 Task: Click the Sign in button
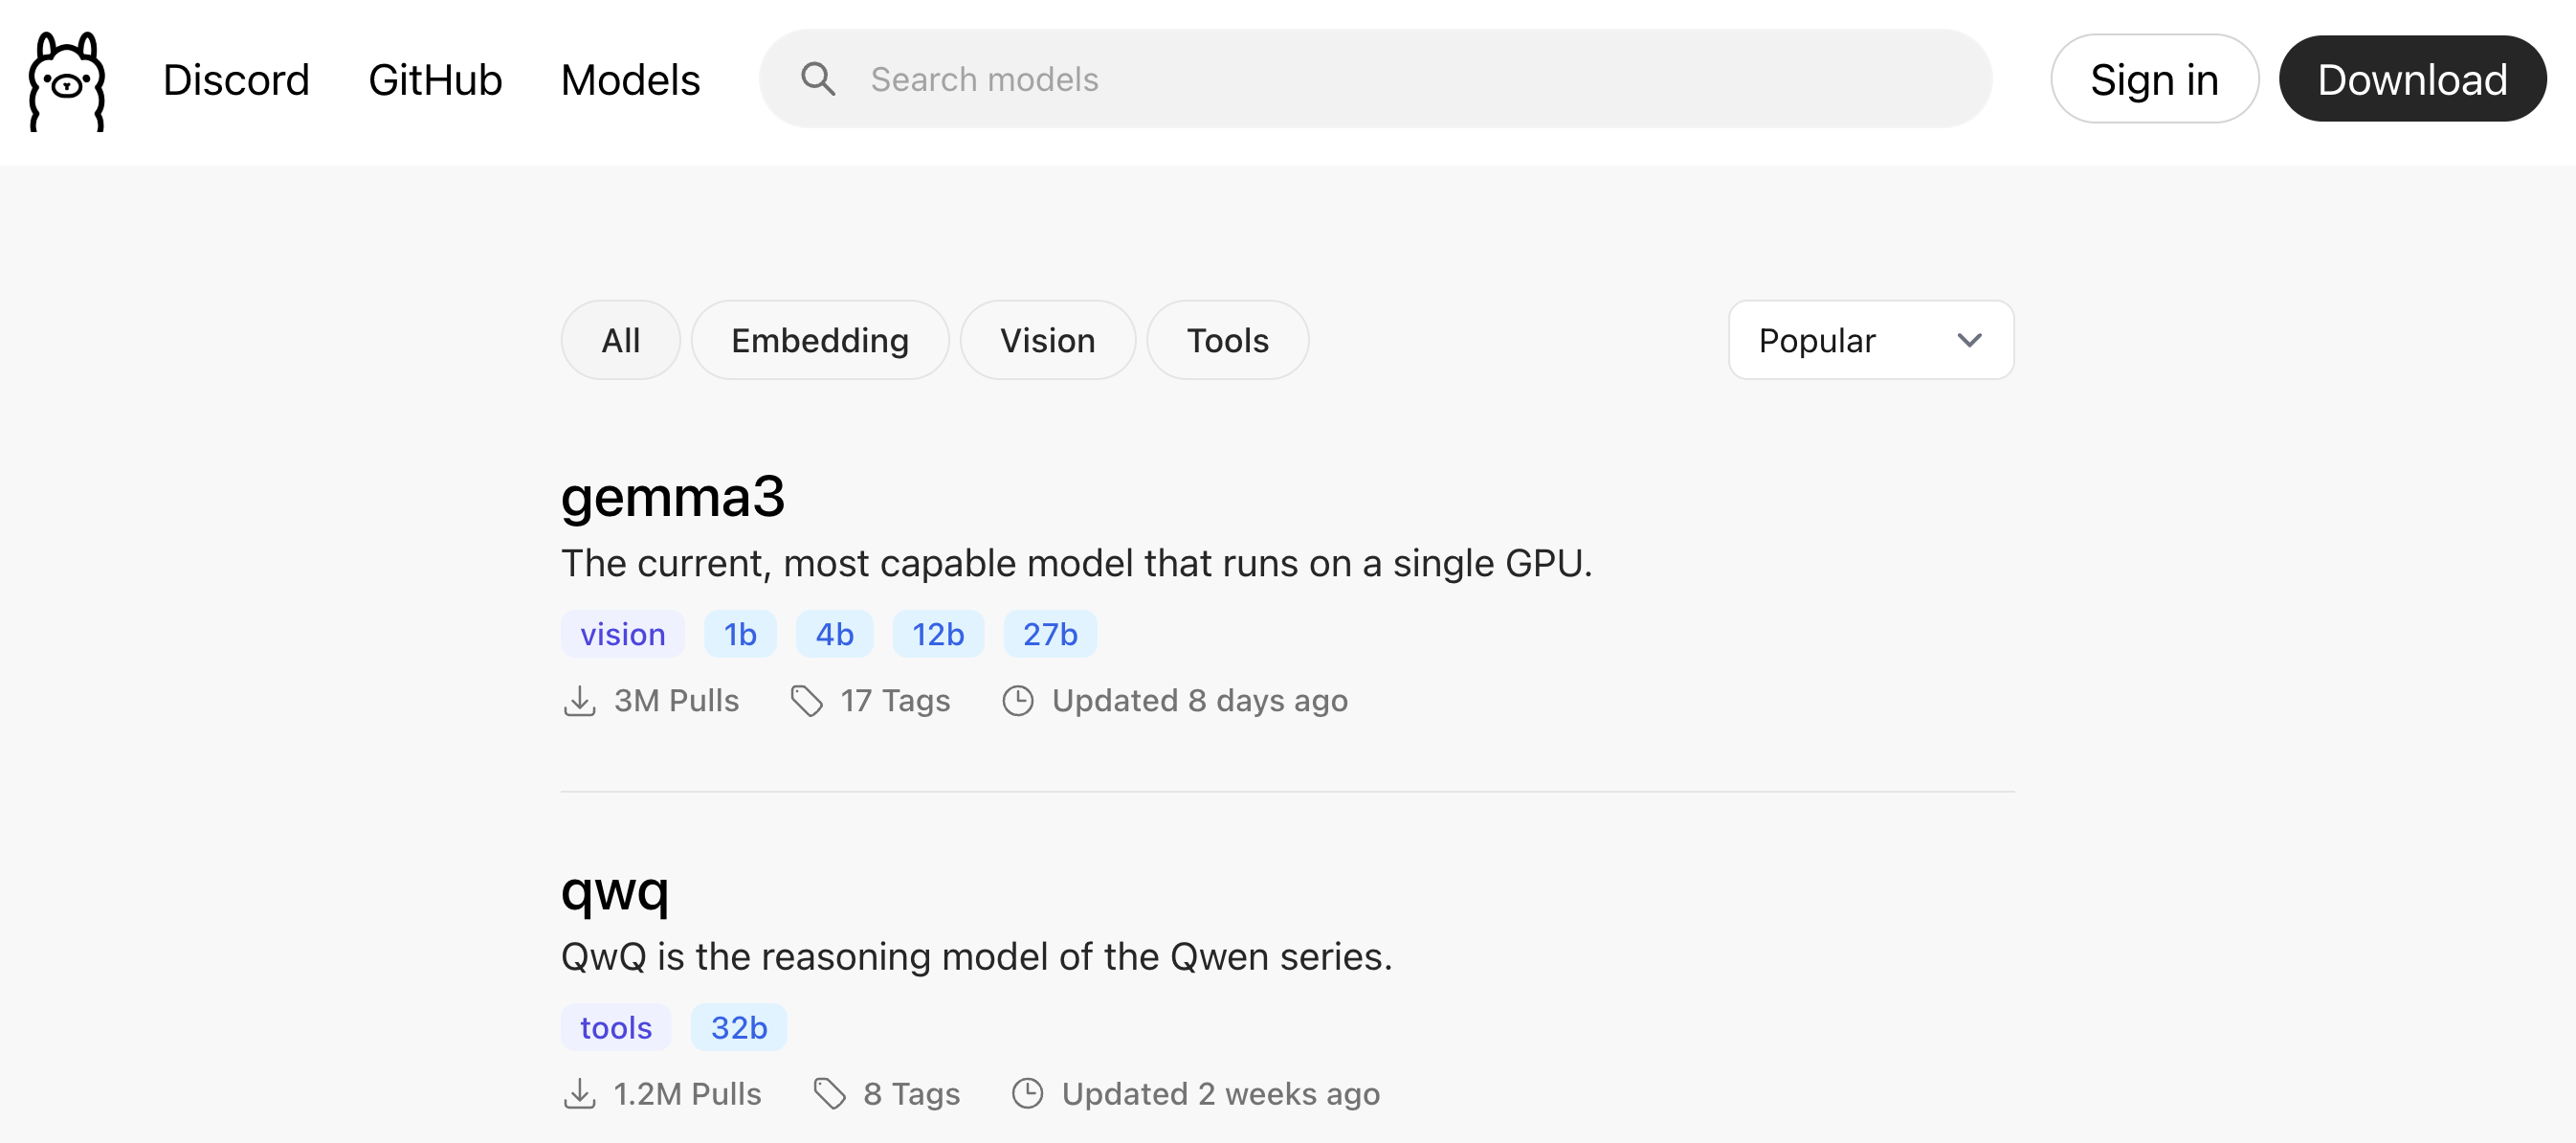(x=2154, y=79)
